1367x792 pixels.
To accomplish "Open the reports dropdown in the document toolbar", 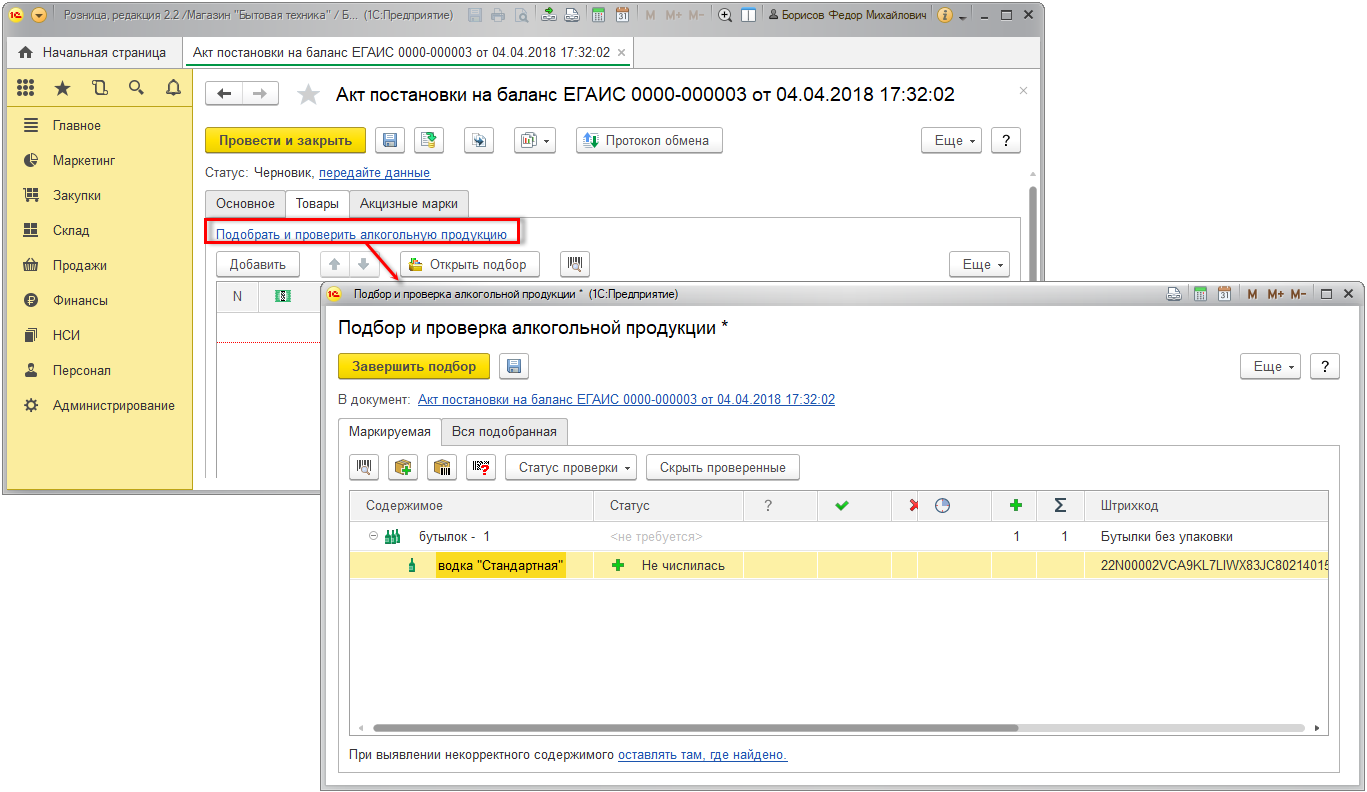I will [x=534, y=141].
